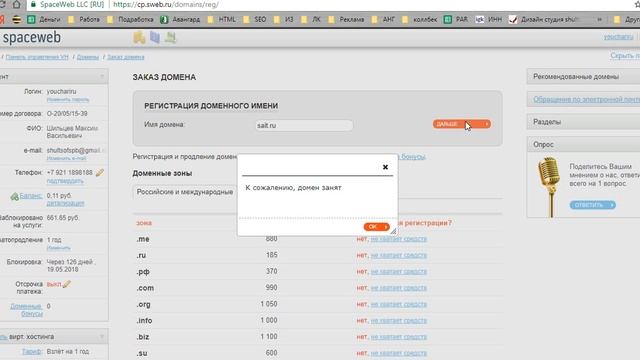Click Изменить under автопродление
Viewport: 640px width, 360px height.
58,248
